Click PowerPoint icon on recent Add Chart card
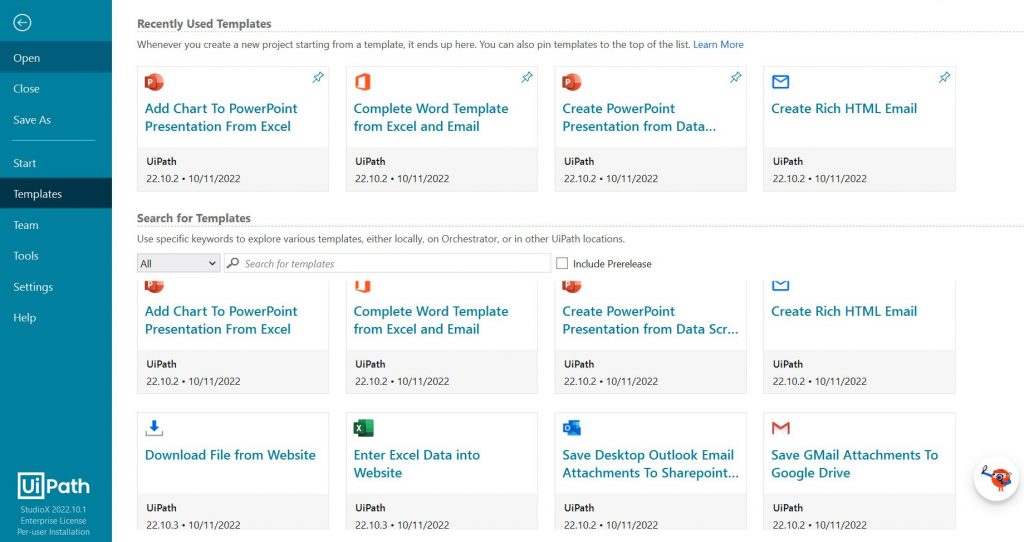The width and height of the screenshot is (1024, 542). pos(154,82)
